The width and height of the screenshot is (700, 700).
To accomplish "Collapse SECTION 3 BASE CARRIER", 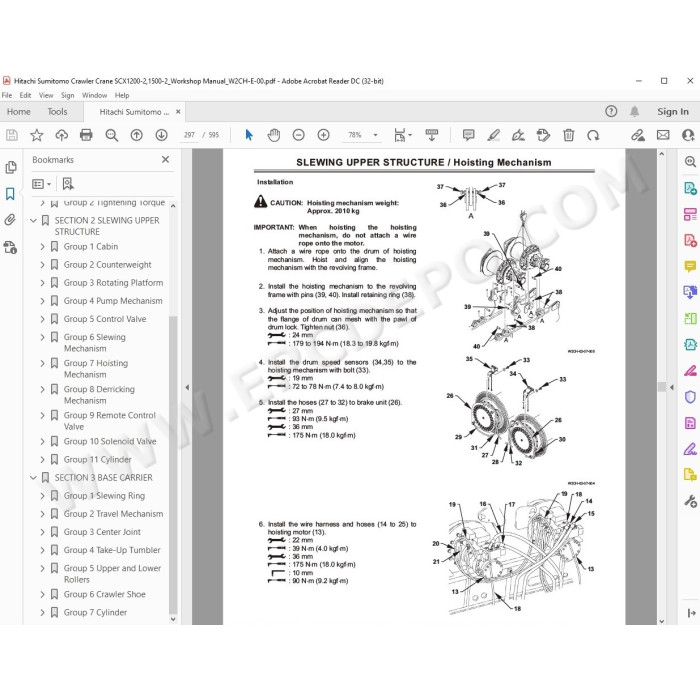I will click(33, 478).
